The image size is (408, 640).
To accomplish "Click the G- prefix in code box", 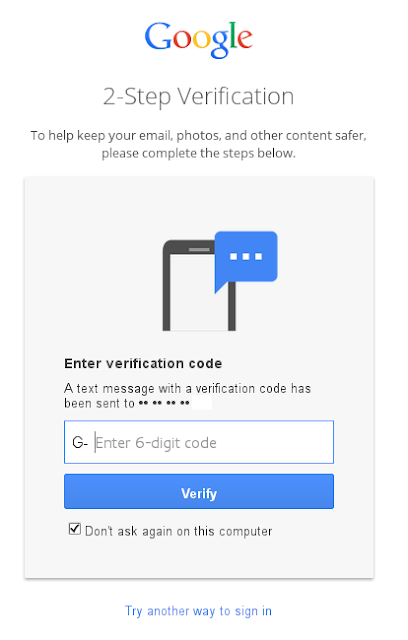I will click(80, 442).
